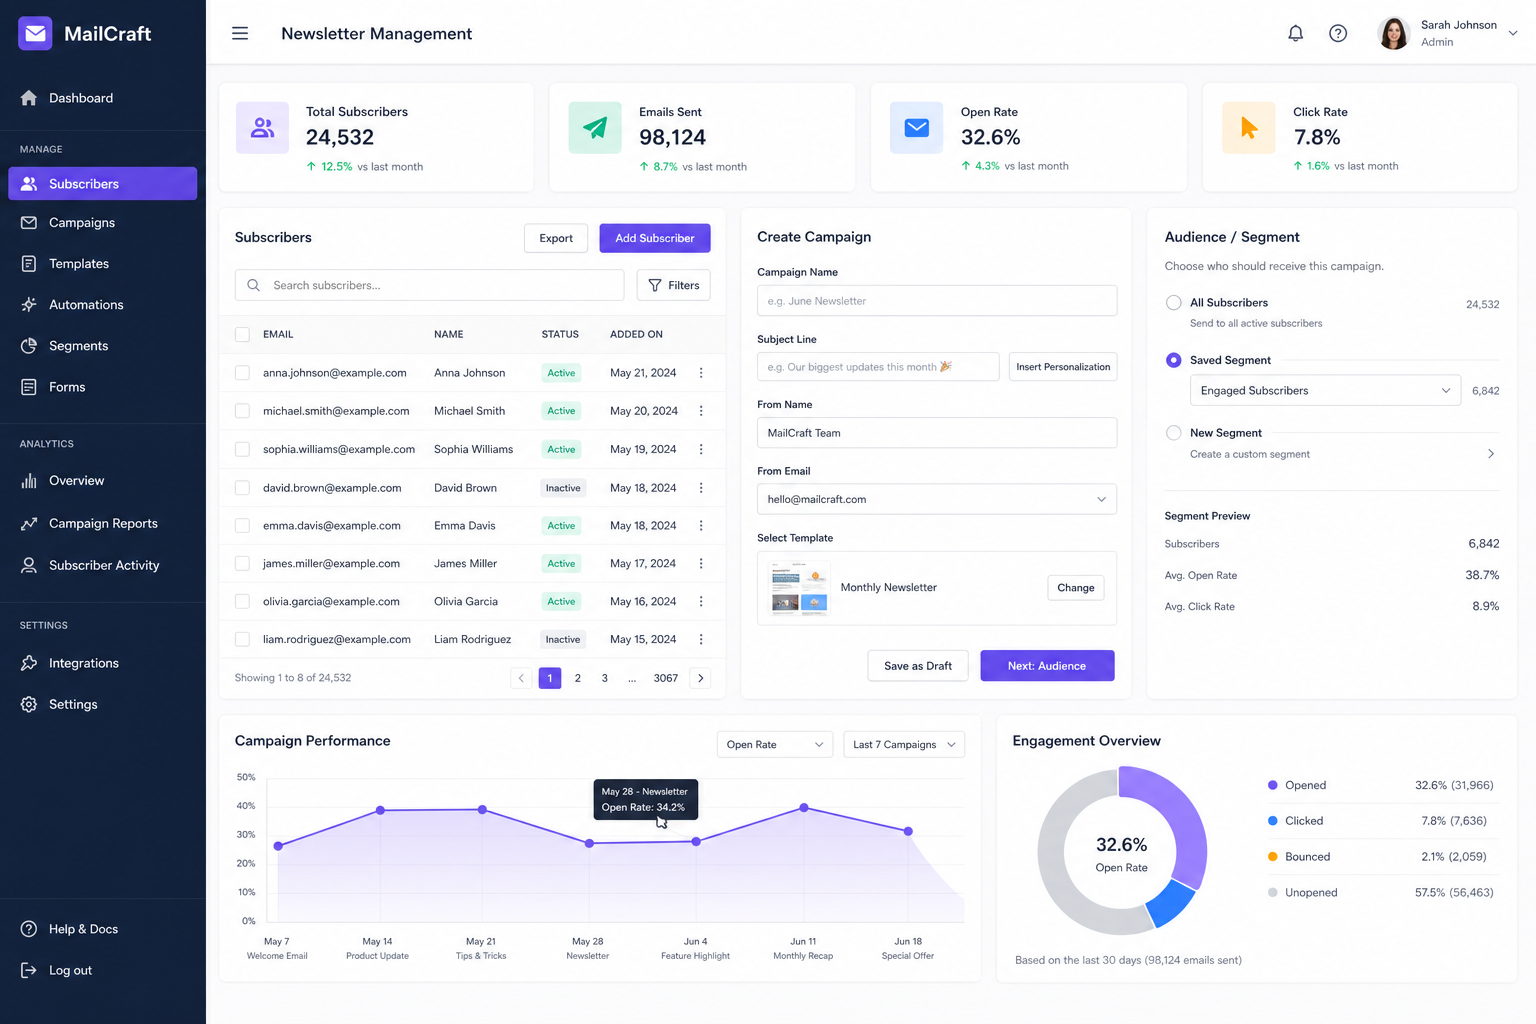
Task: Open row actions for olivia.garcia@example.com
Action: 701,601
